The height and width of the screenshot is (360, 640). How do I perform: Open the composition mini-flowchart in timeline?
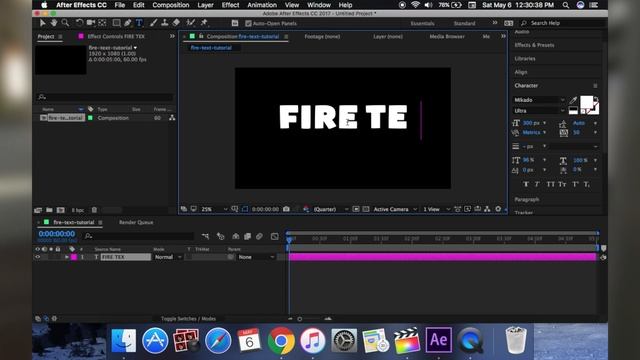click(205, 236)
